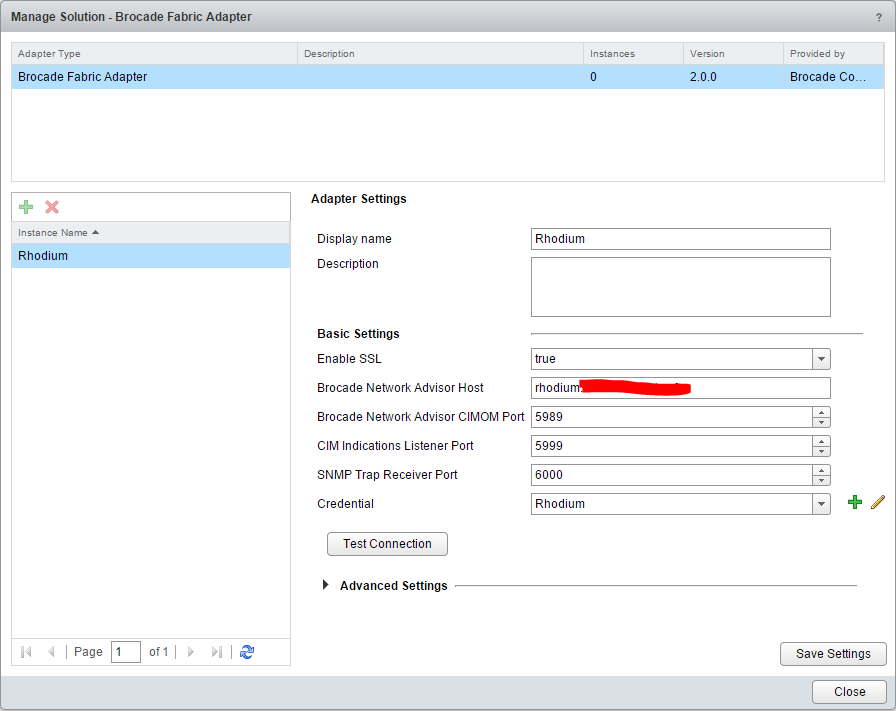The image size is (896, 711).
Task: Click Test Connection button
Action: 387,544
